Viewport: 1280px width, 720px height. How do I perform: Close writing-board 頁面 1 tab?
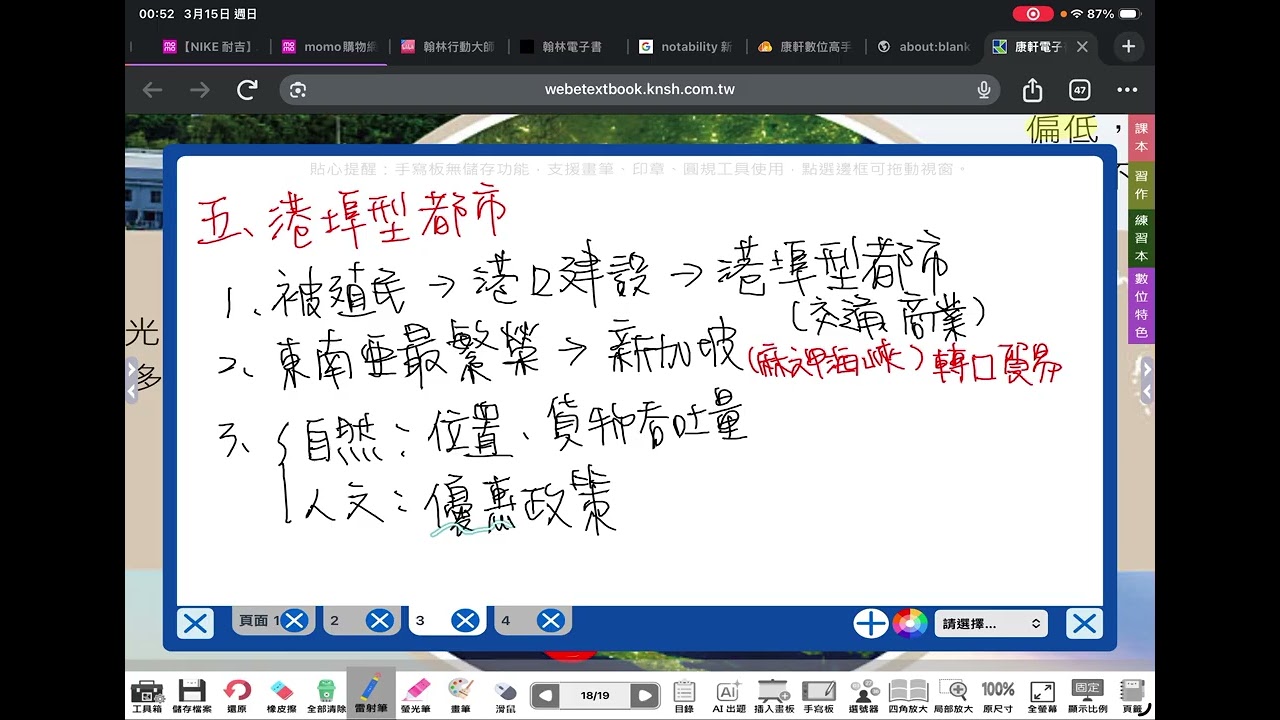[294, 621]
